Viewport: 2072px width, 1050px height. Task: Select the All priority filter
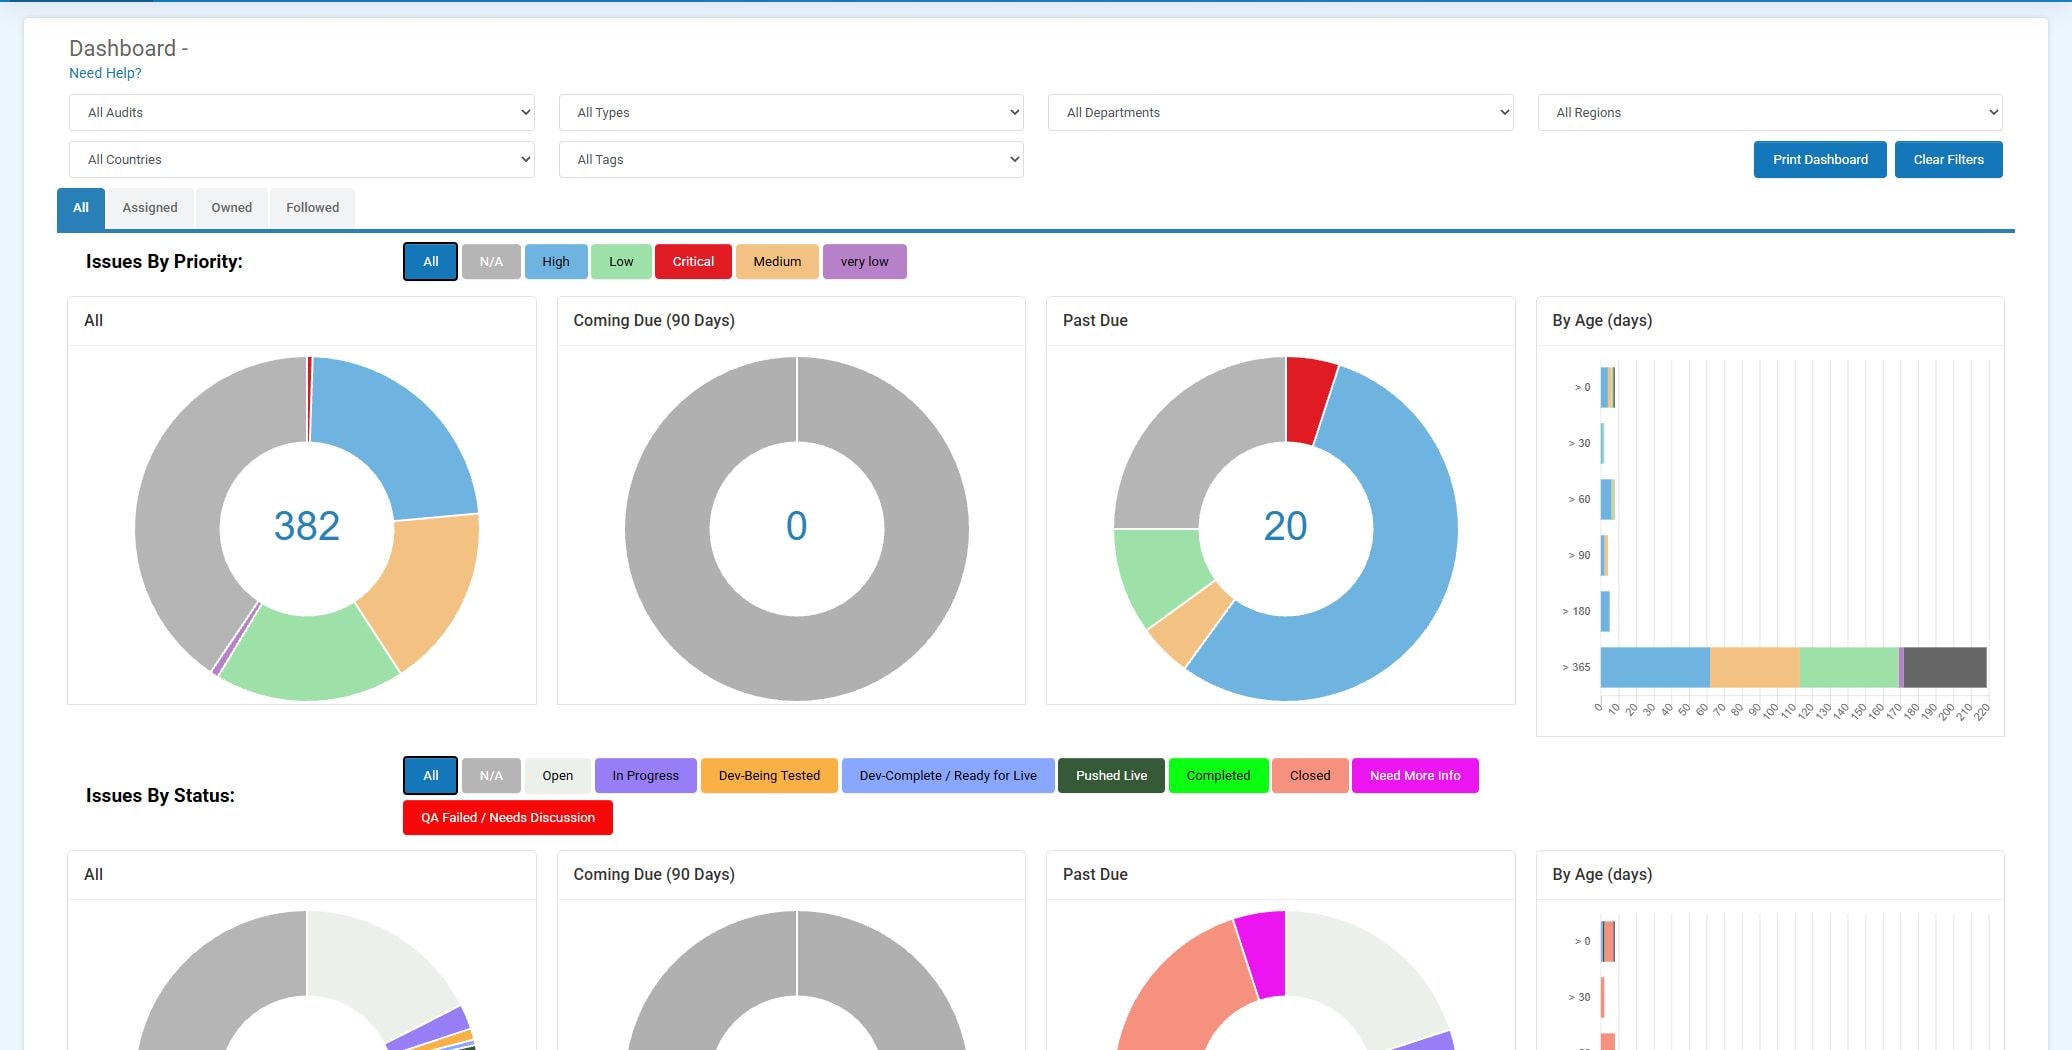point(431,262)
